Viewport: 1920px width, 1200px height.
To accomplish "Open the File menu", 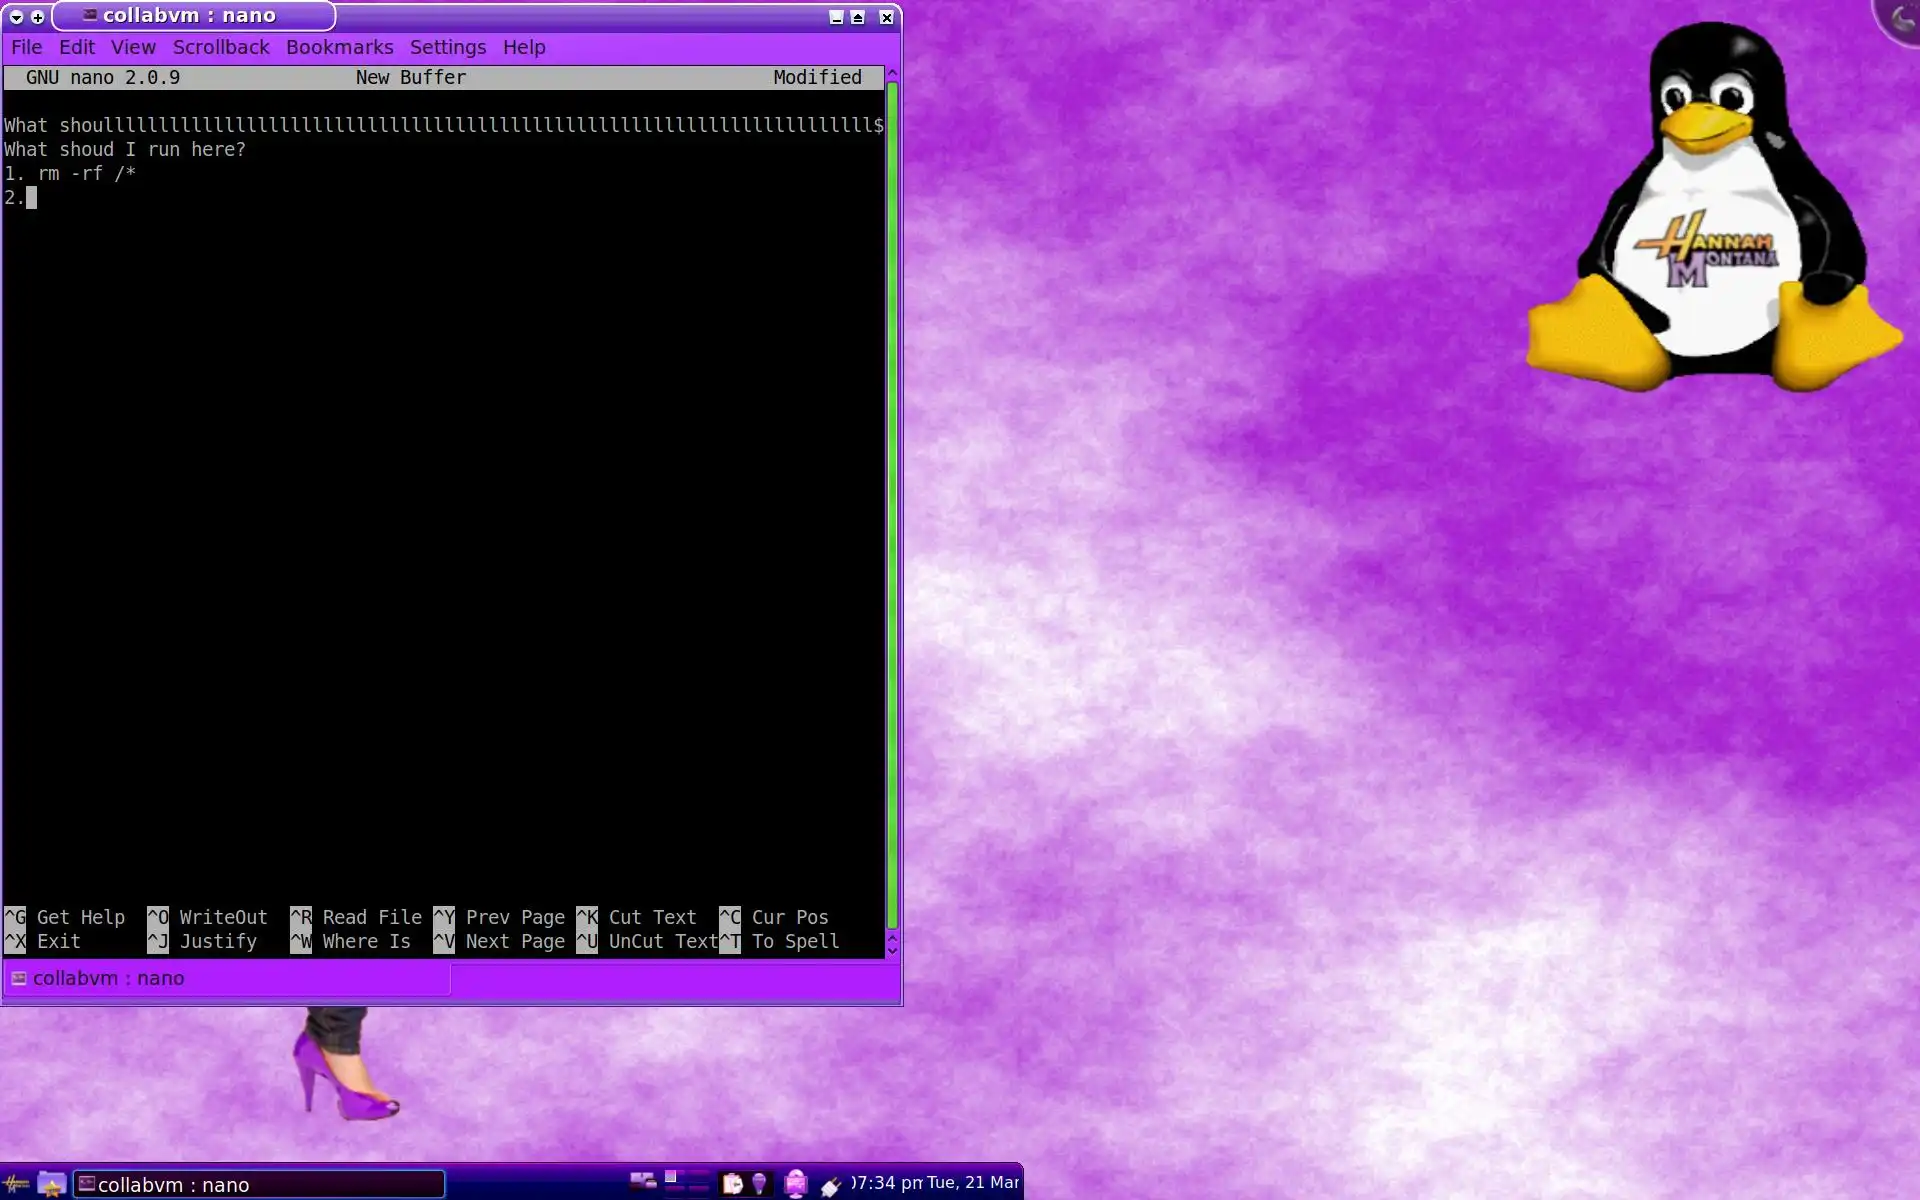I will (26, 47).
